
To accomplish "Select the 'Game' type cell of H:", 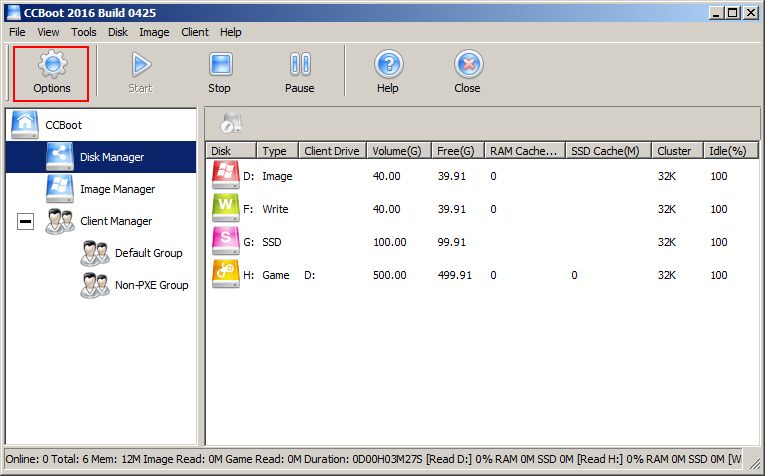I will [276, 275].
